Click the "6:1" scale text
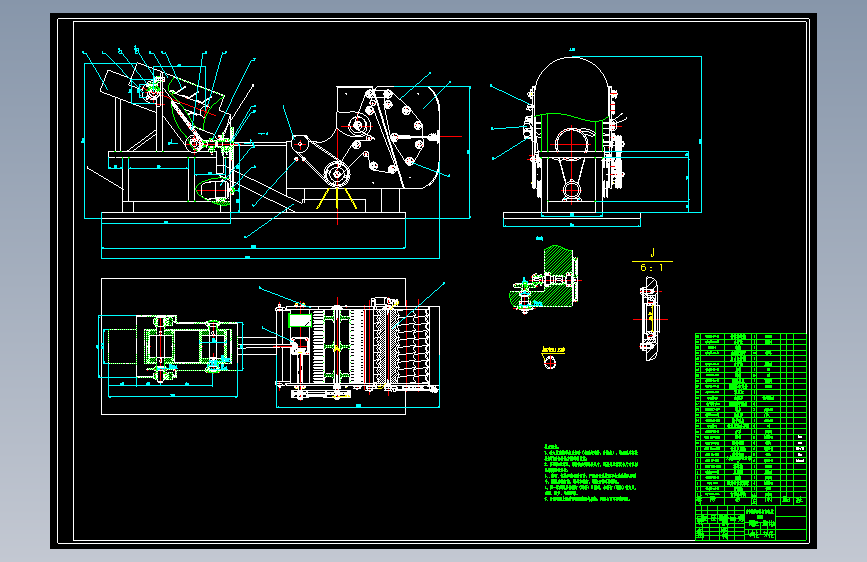Screen dimensions: 867x562 click(652, 268)
